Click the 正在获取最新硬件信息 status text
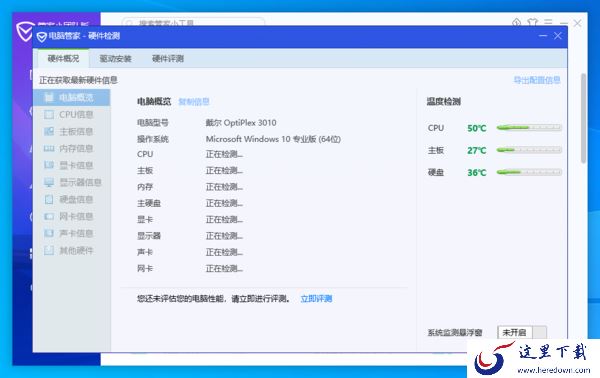Screen dimensions: 600x378 (78, 80)
